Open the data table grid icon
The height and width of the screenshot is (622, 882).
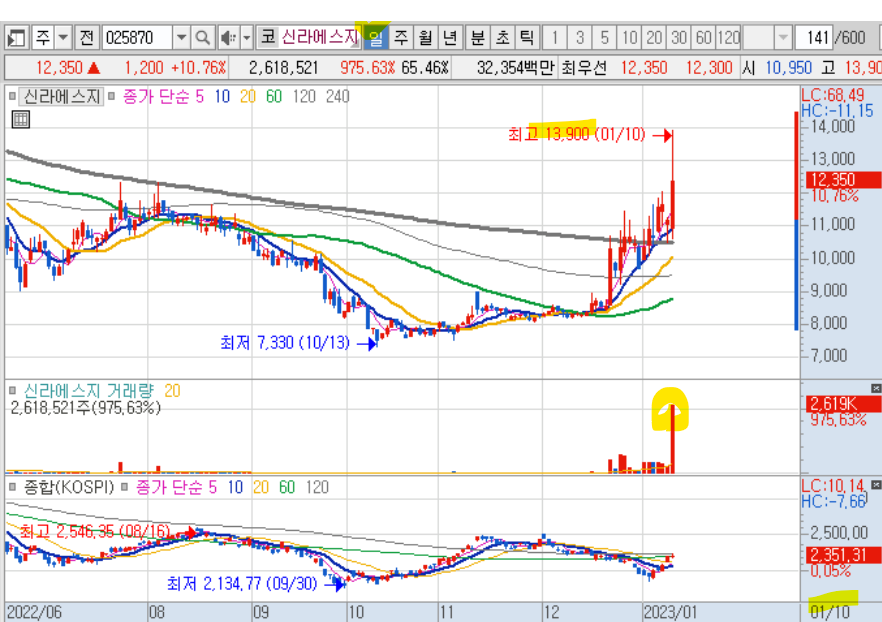coord(21,119)
